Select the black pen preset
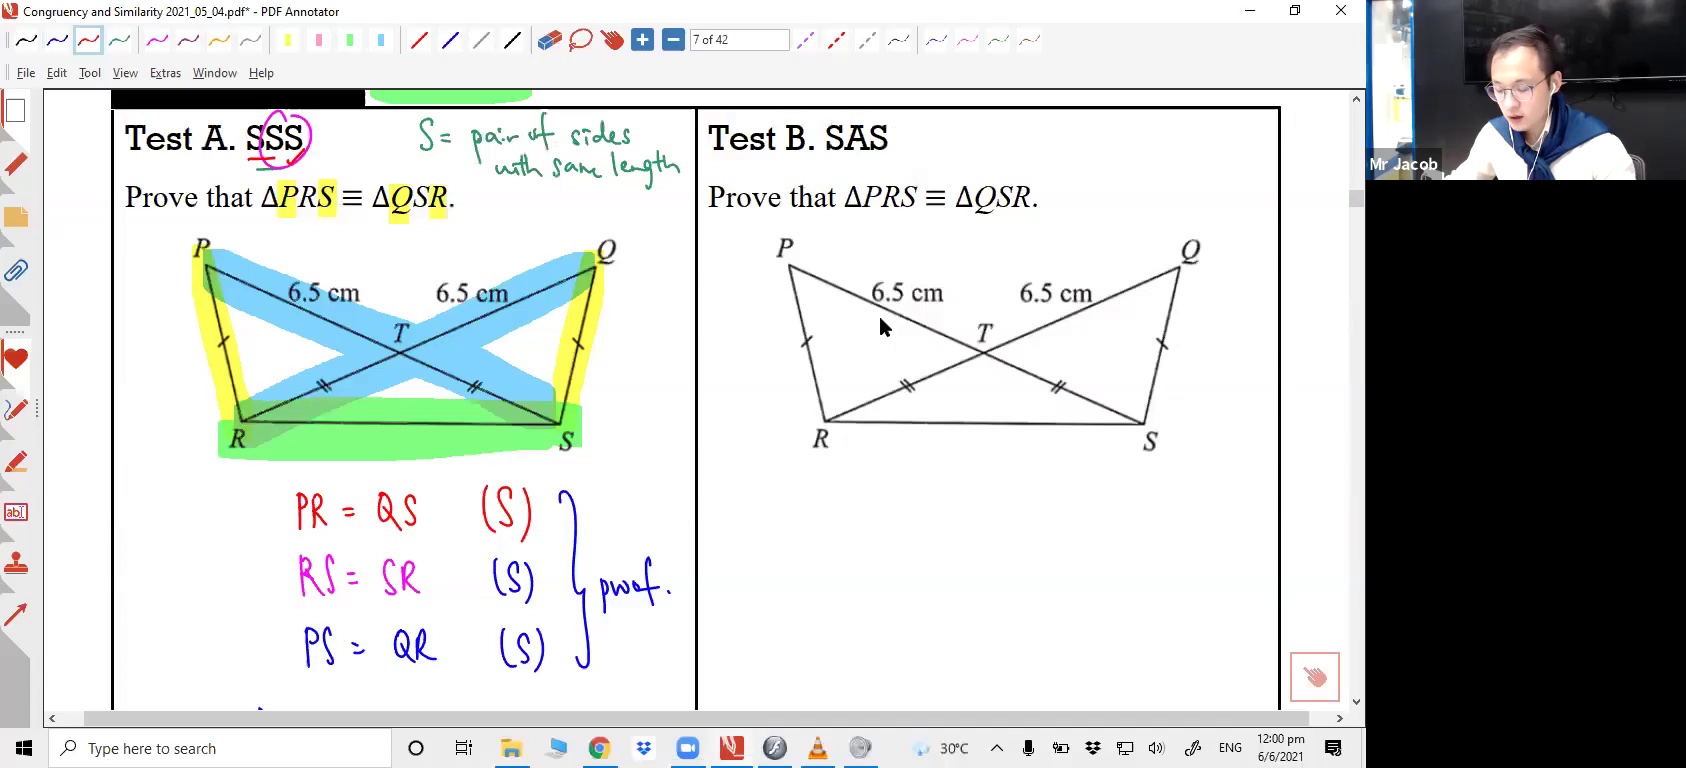1686x768 pixels. (x=26, y=41)
